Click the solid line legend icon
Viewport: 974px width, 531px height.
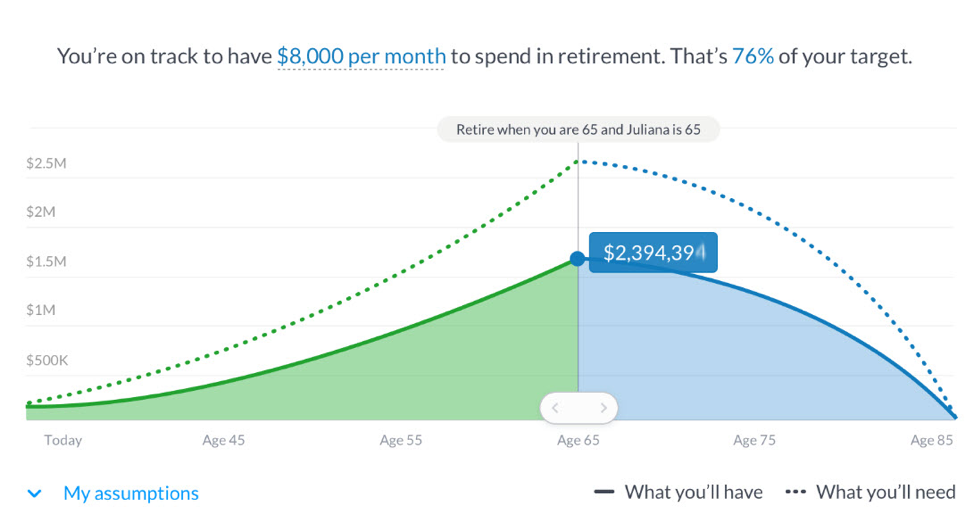tap(604, 492)
